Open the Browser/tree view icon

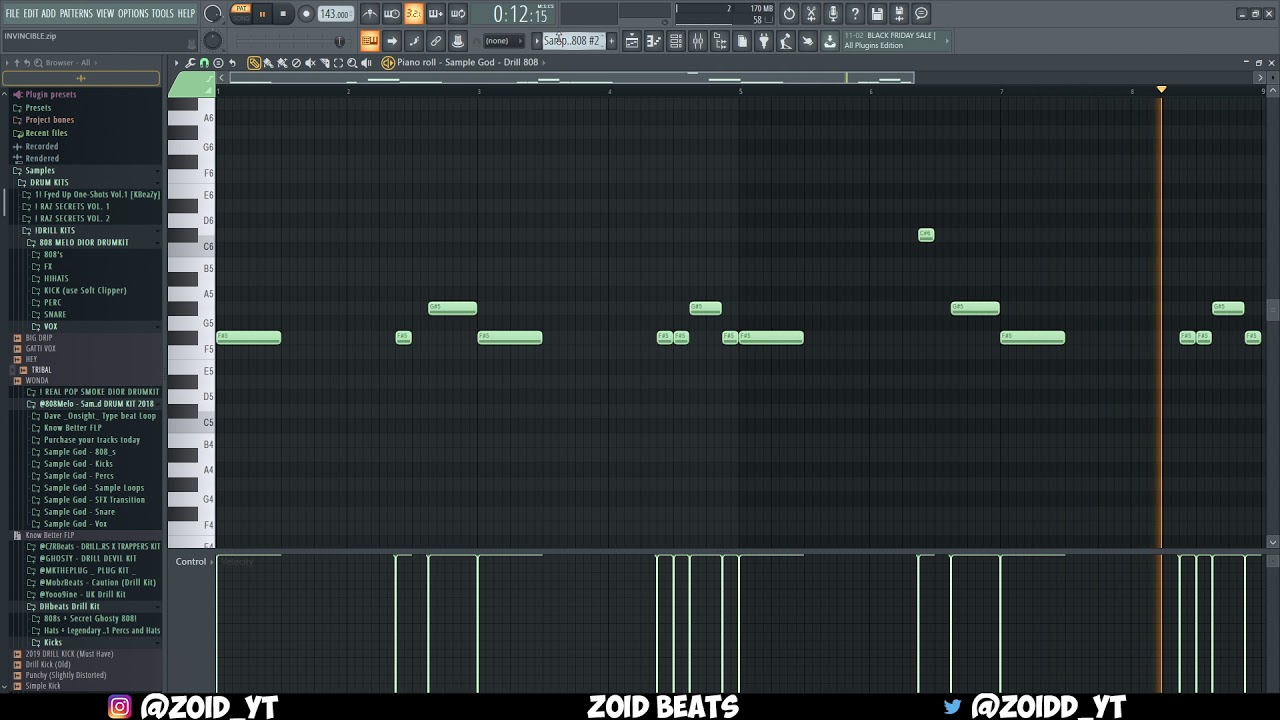click(x=720, y=41)
